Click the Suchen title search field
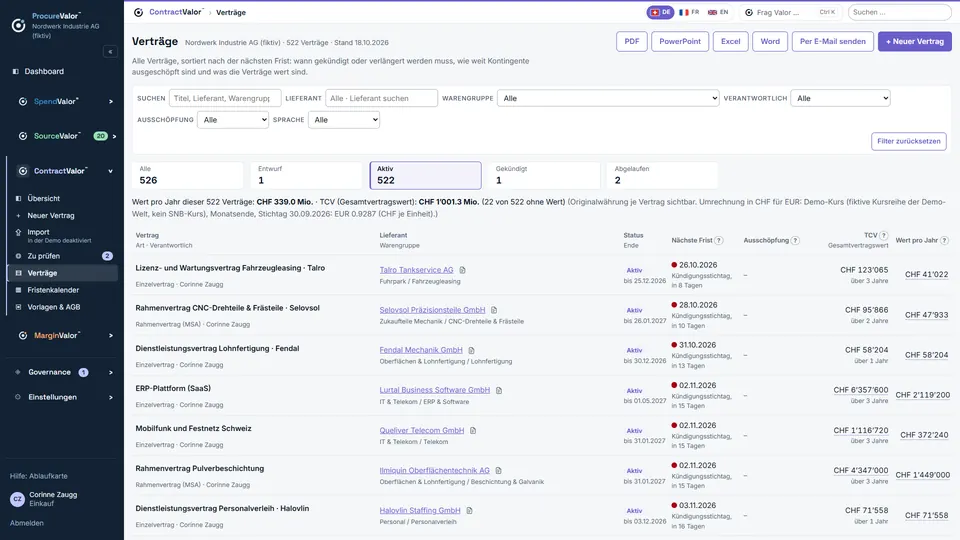Image resolution: width=960 pixels, height=540 pixels. 225,98
